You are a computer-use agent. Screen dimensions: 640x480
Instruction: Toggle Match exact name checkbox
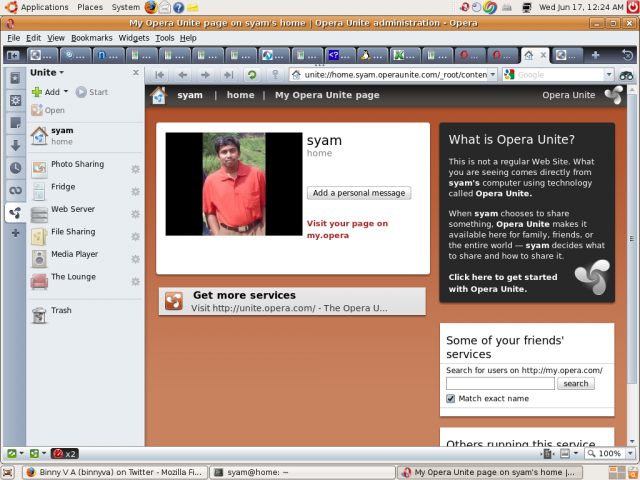coord(451,398)
